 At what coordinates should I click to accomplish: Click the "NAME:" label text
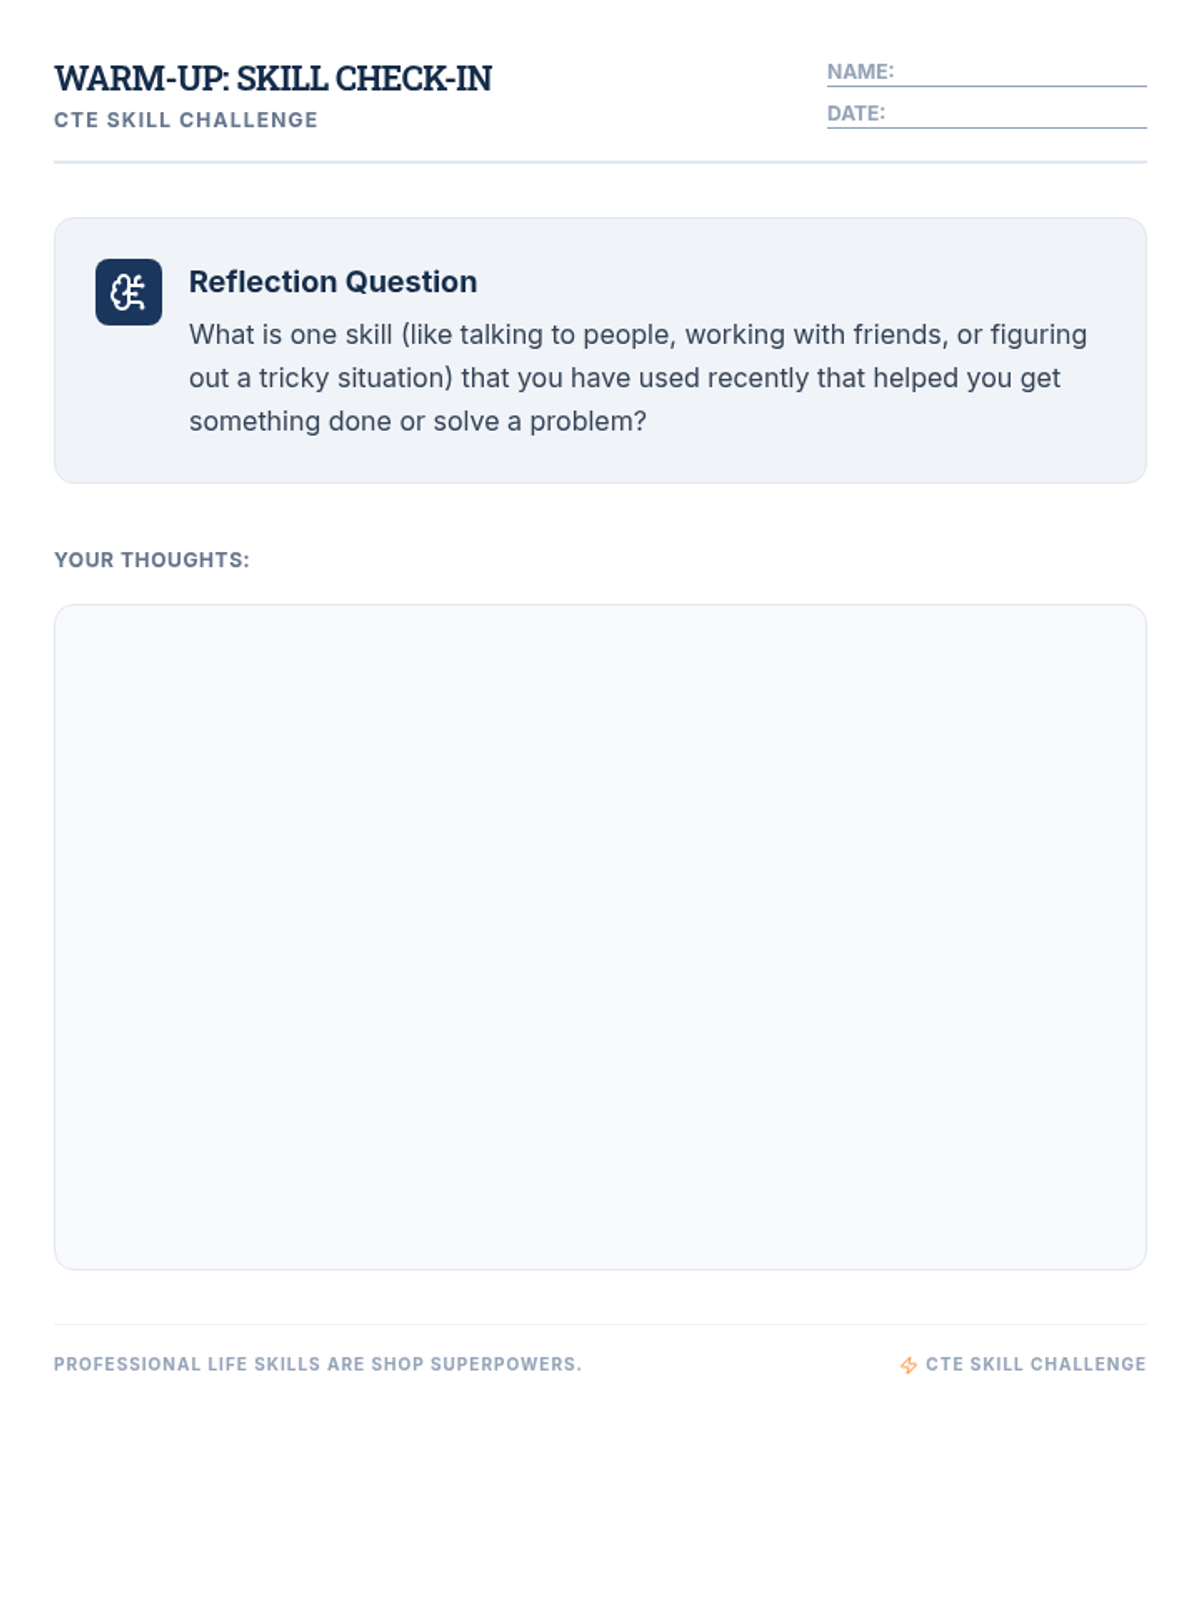[860, 72]
